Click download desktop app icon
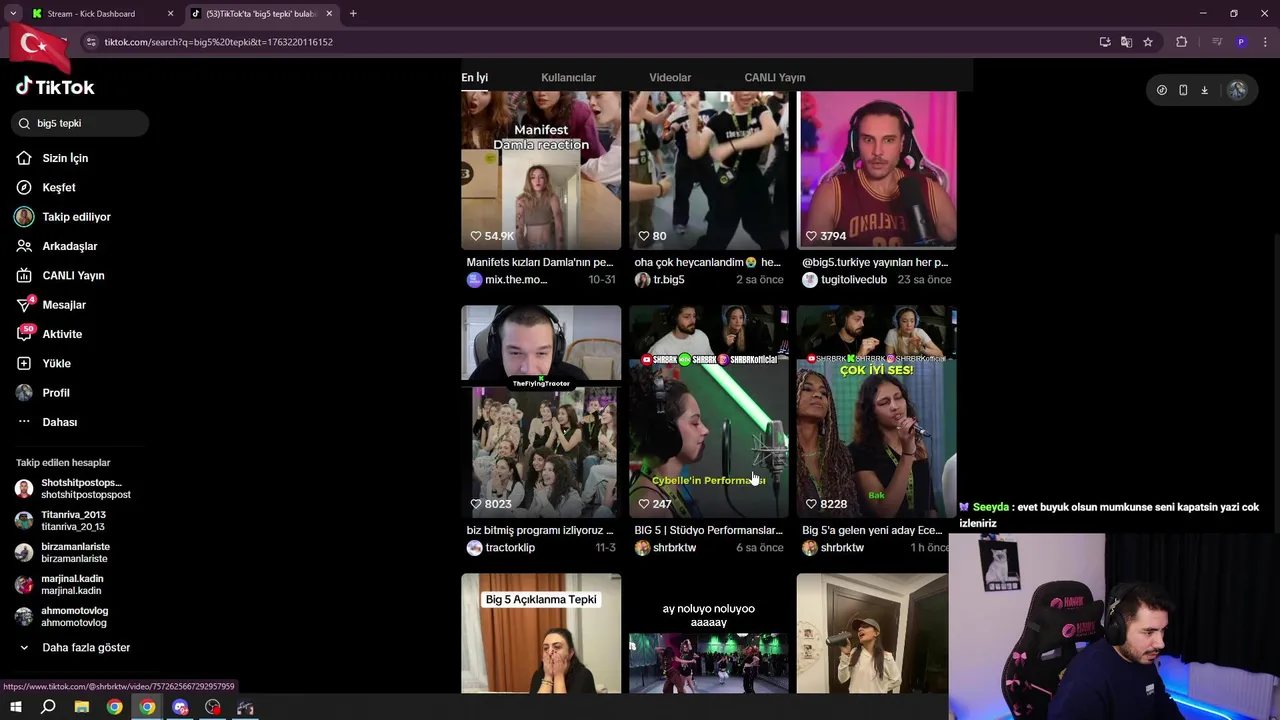Viewport: 1280px width, 720px height. [x=1204, y=90]
